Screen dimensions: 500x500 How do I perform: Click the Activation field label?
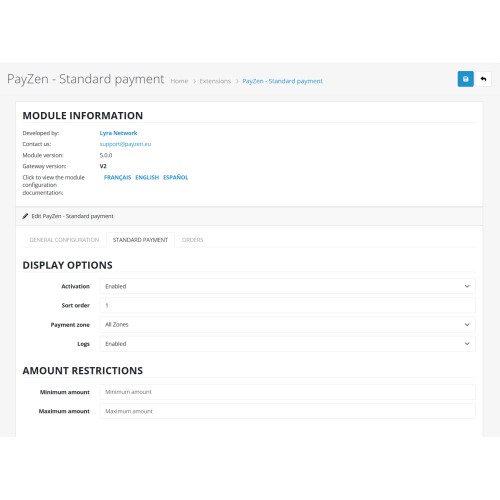(x=75, y=286)
